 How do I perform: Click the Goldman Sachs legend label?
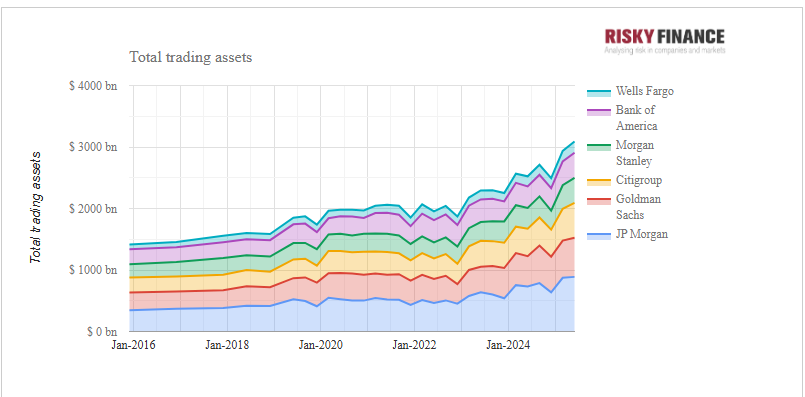point(638,207)
